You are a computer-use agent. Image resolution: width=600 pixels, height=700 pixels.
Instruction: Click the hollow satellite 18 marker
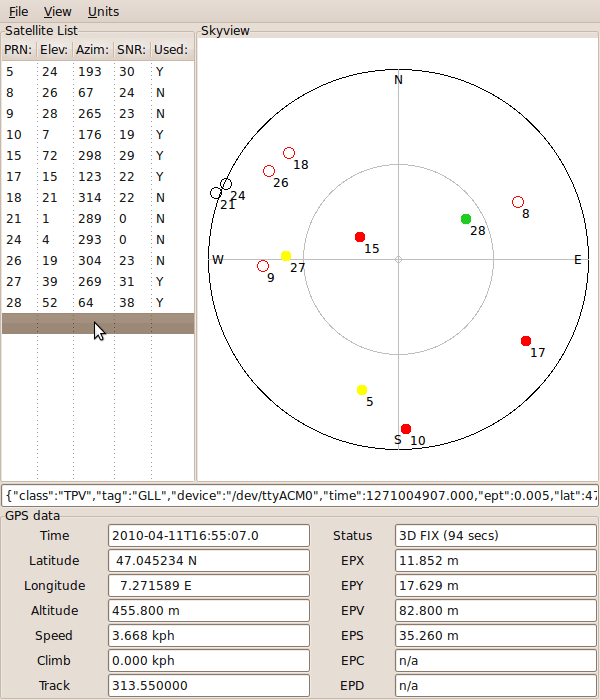coord(289,153)
